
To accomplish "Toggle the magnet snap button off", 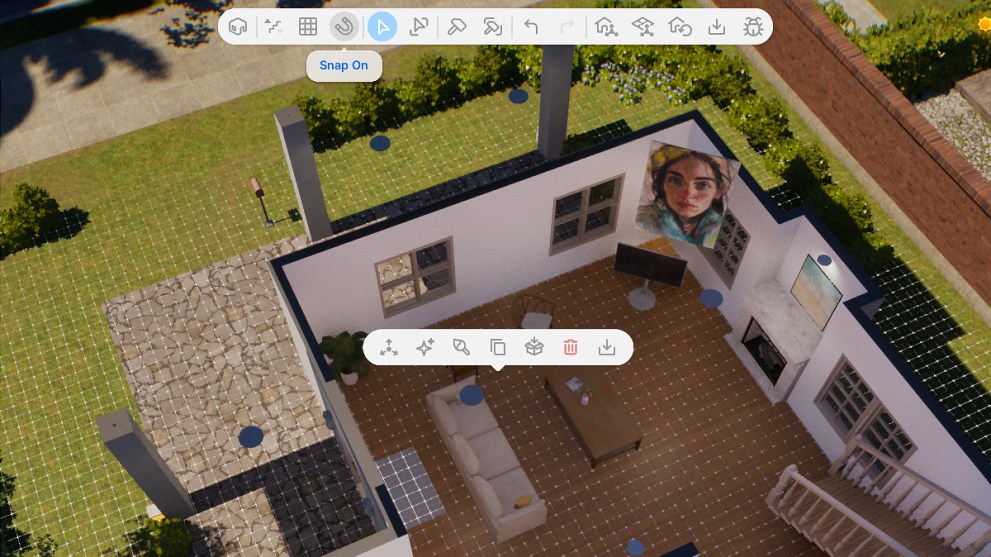I will [x=344, y=27].
